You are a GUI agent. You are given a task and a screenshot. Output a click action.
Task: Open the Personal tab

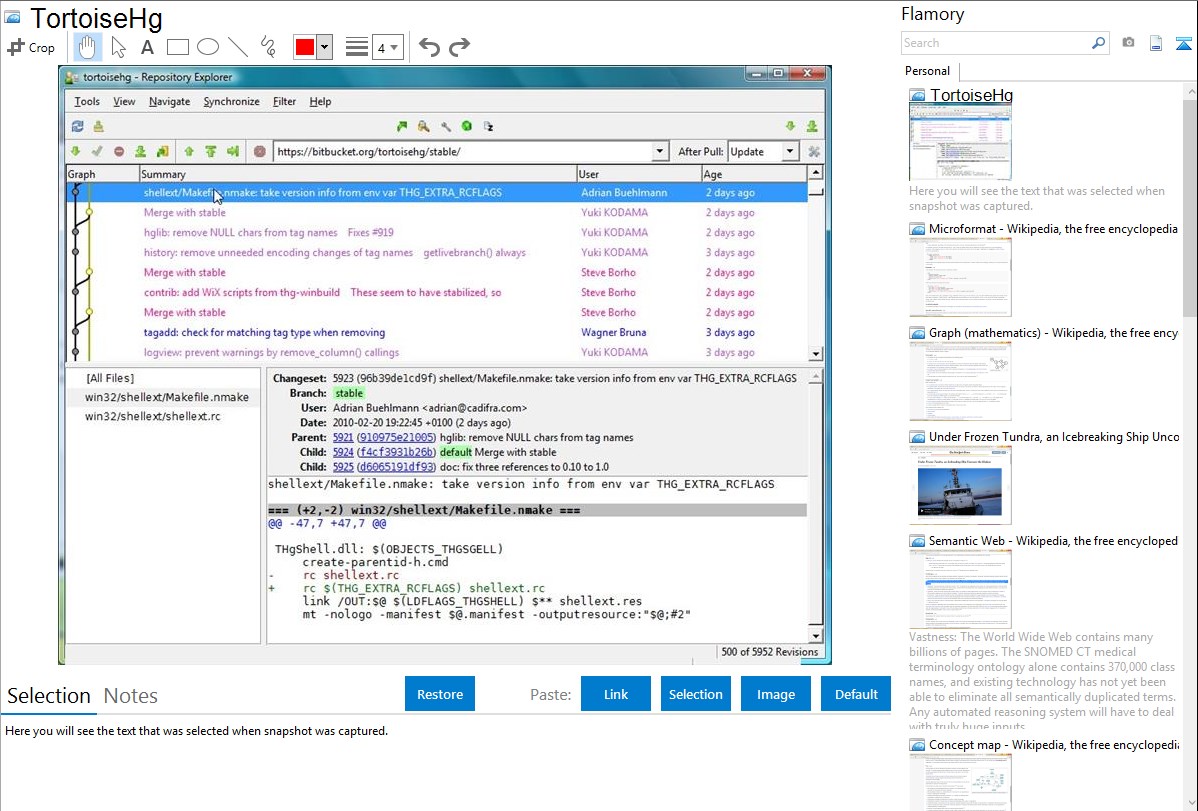[927, 71]
